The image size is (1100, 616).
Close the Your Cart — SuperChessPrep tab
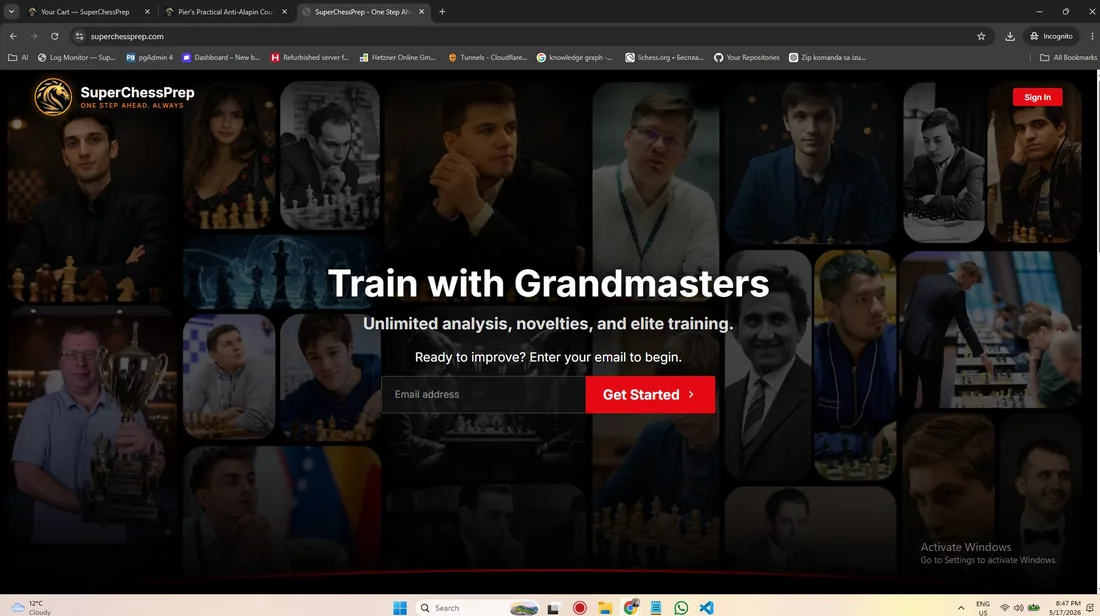[147, 12]
